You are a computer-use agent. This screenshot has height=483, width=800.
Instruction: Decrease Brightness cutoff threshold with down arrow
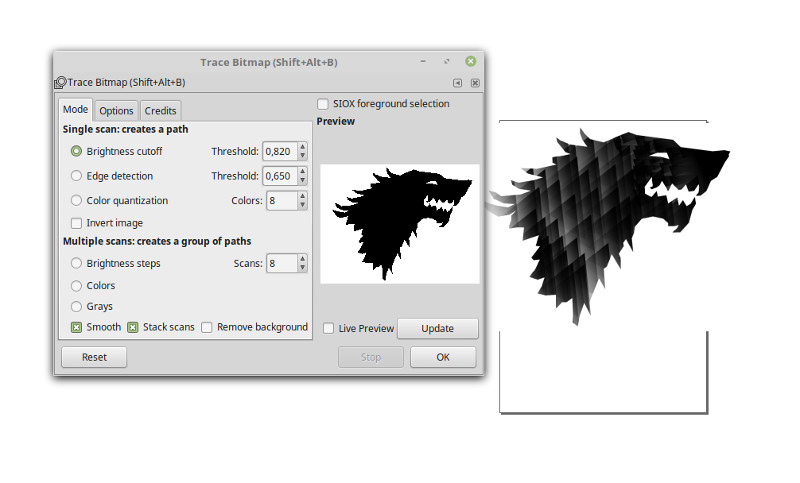pyautogui.click(x=303, y=155)
